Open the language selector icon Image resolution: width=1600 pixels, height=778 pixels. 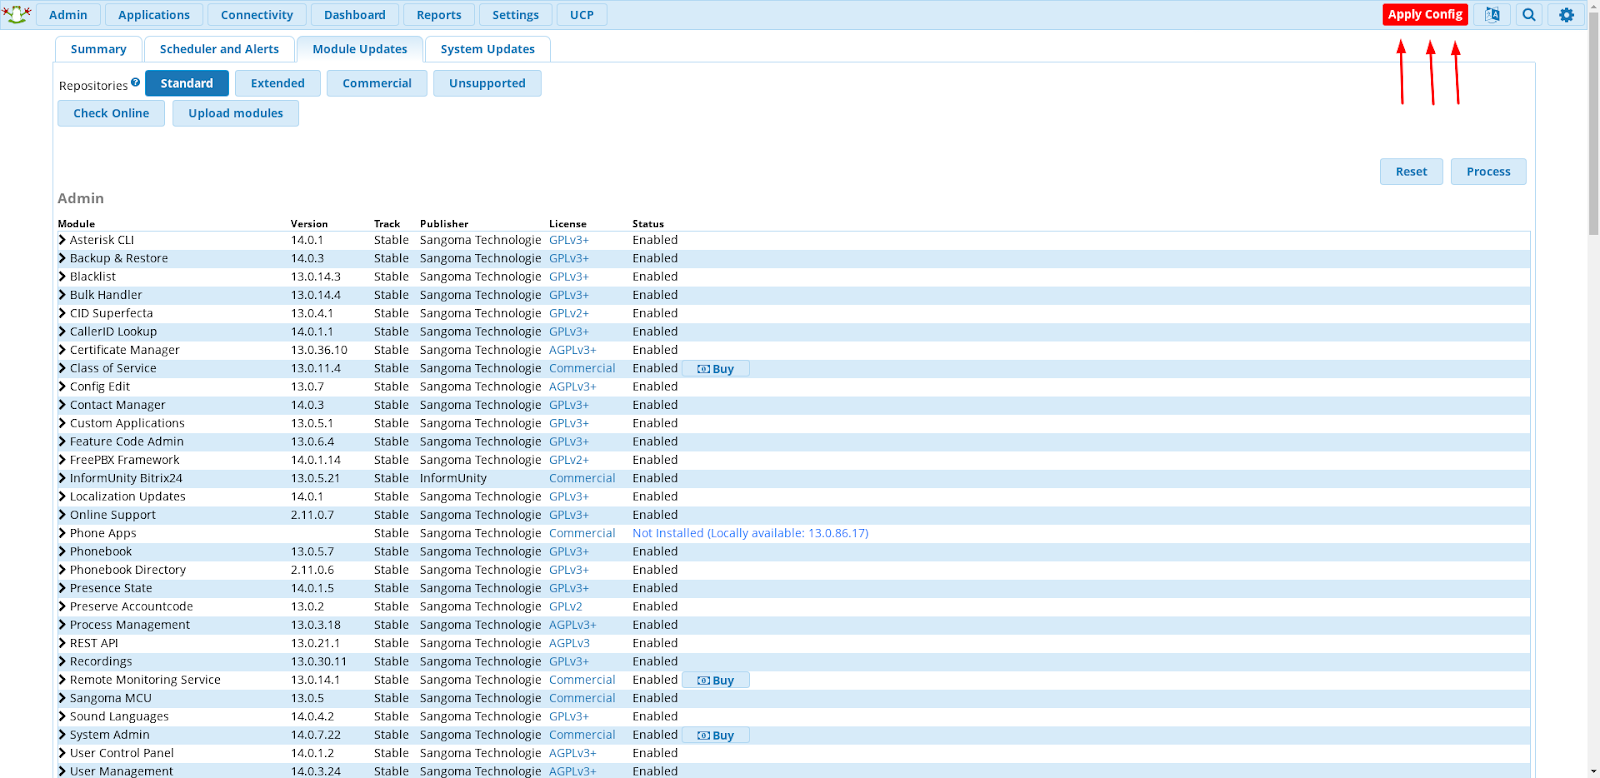(1492, 15)
